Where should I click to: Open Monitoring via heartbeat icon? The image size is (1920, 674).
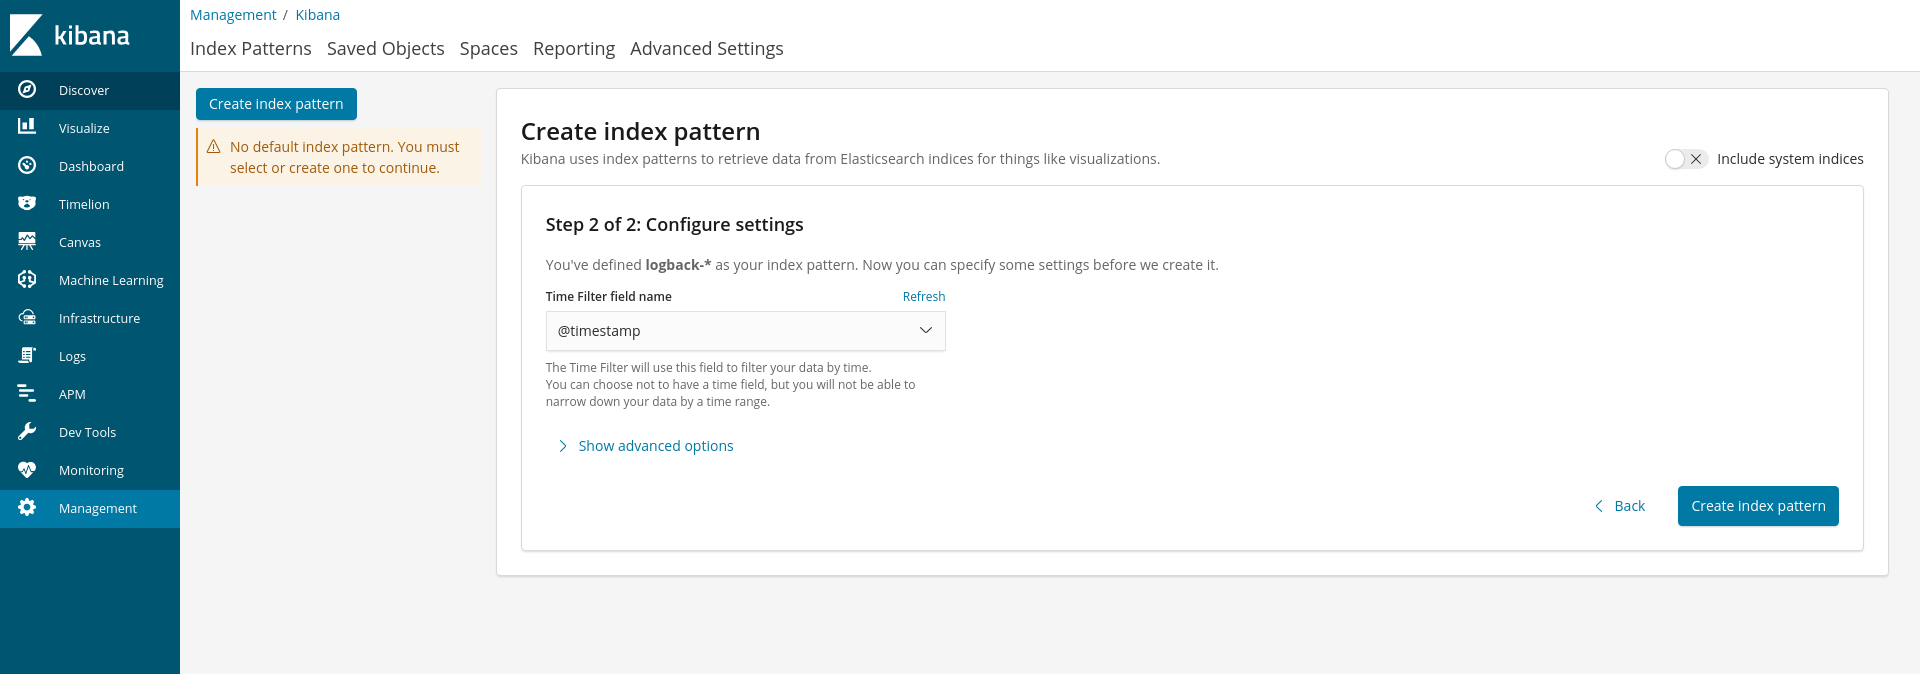click(27, 469)
